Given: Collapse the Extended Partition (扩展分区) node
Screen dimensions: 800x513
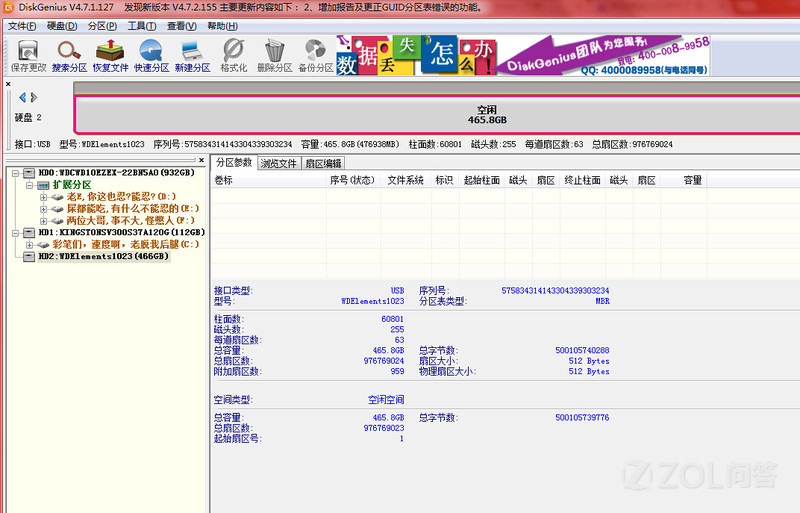Looking at the screenshot, I should click(x=30, y=185).
